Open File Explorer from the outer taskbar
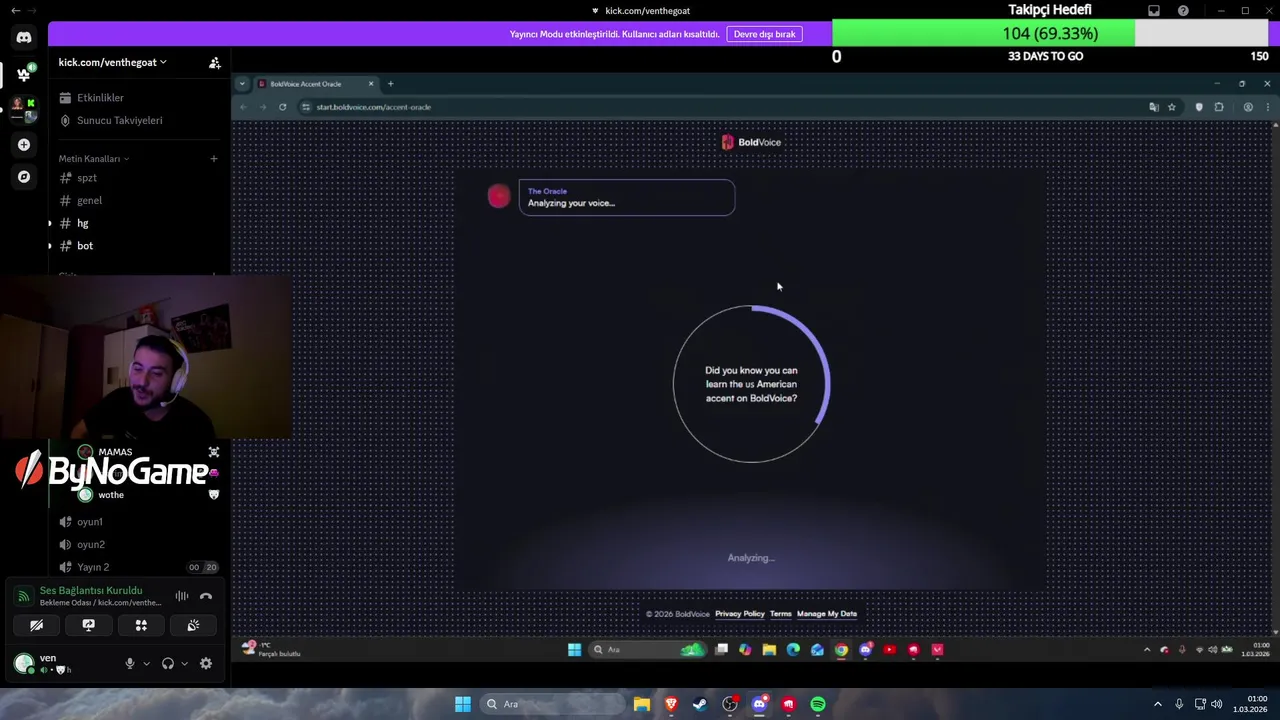 pyautogui.click(x=641, y=704)
